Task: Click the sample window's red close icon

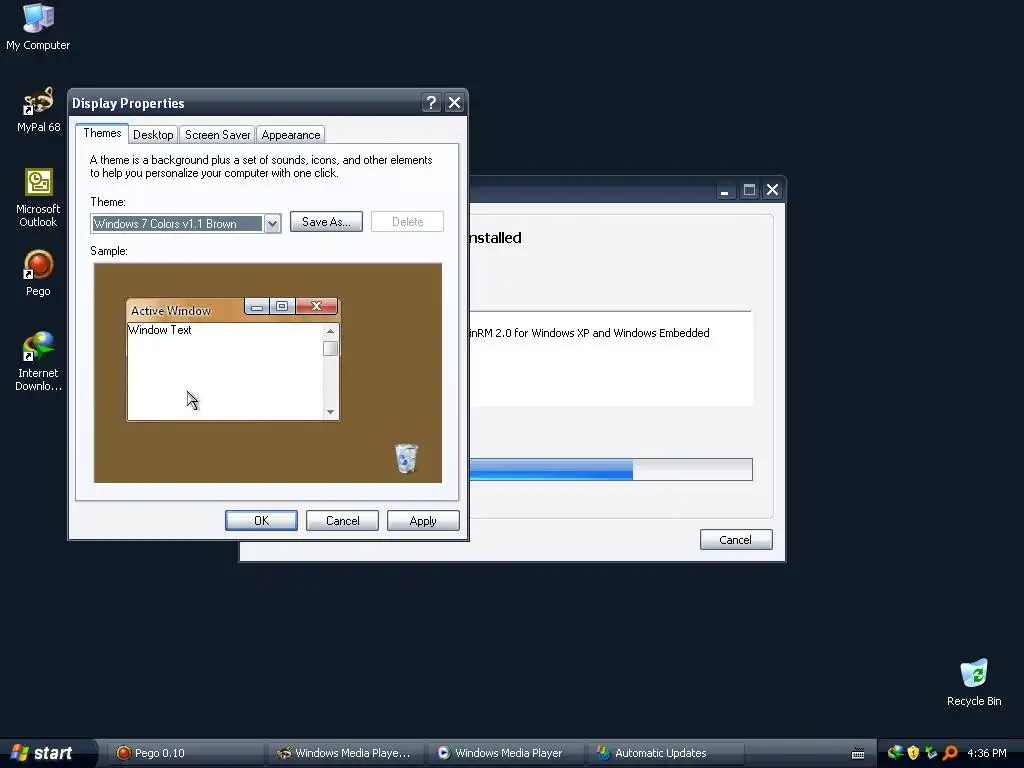Action: point(317,306)
